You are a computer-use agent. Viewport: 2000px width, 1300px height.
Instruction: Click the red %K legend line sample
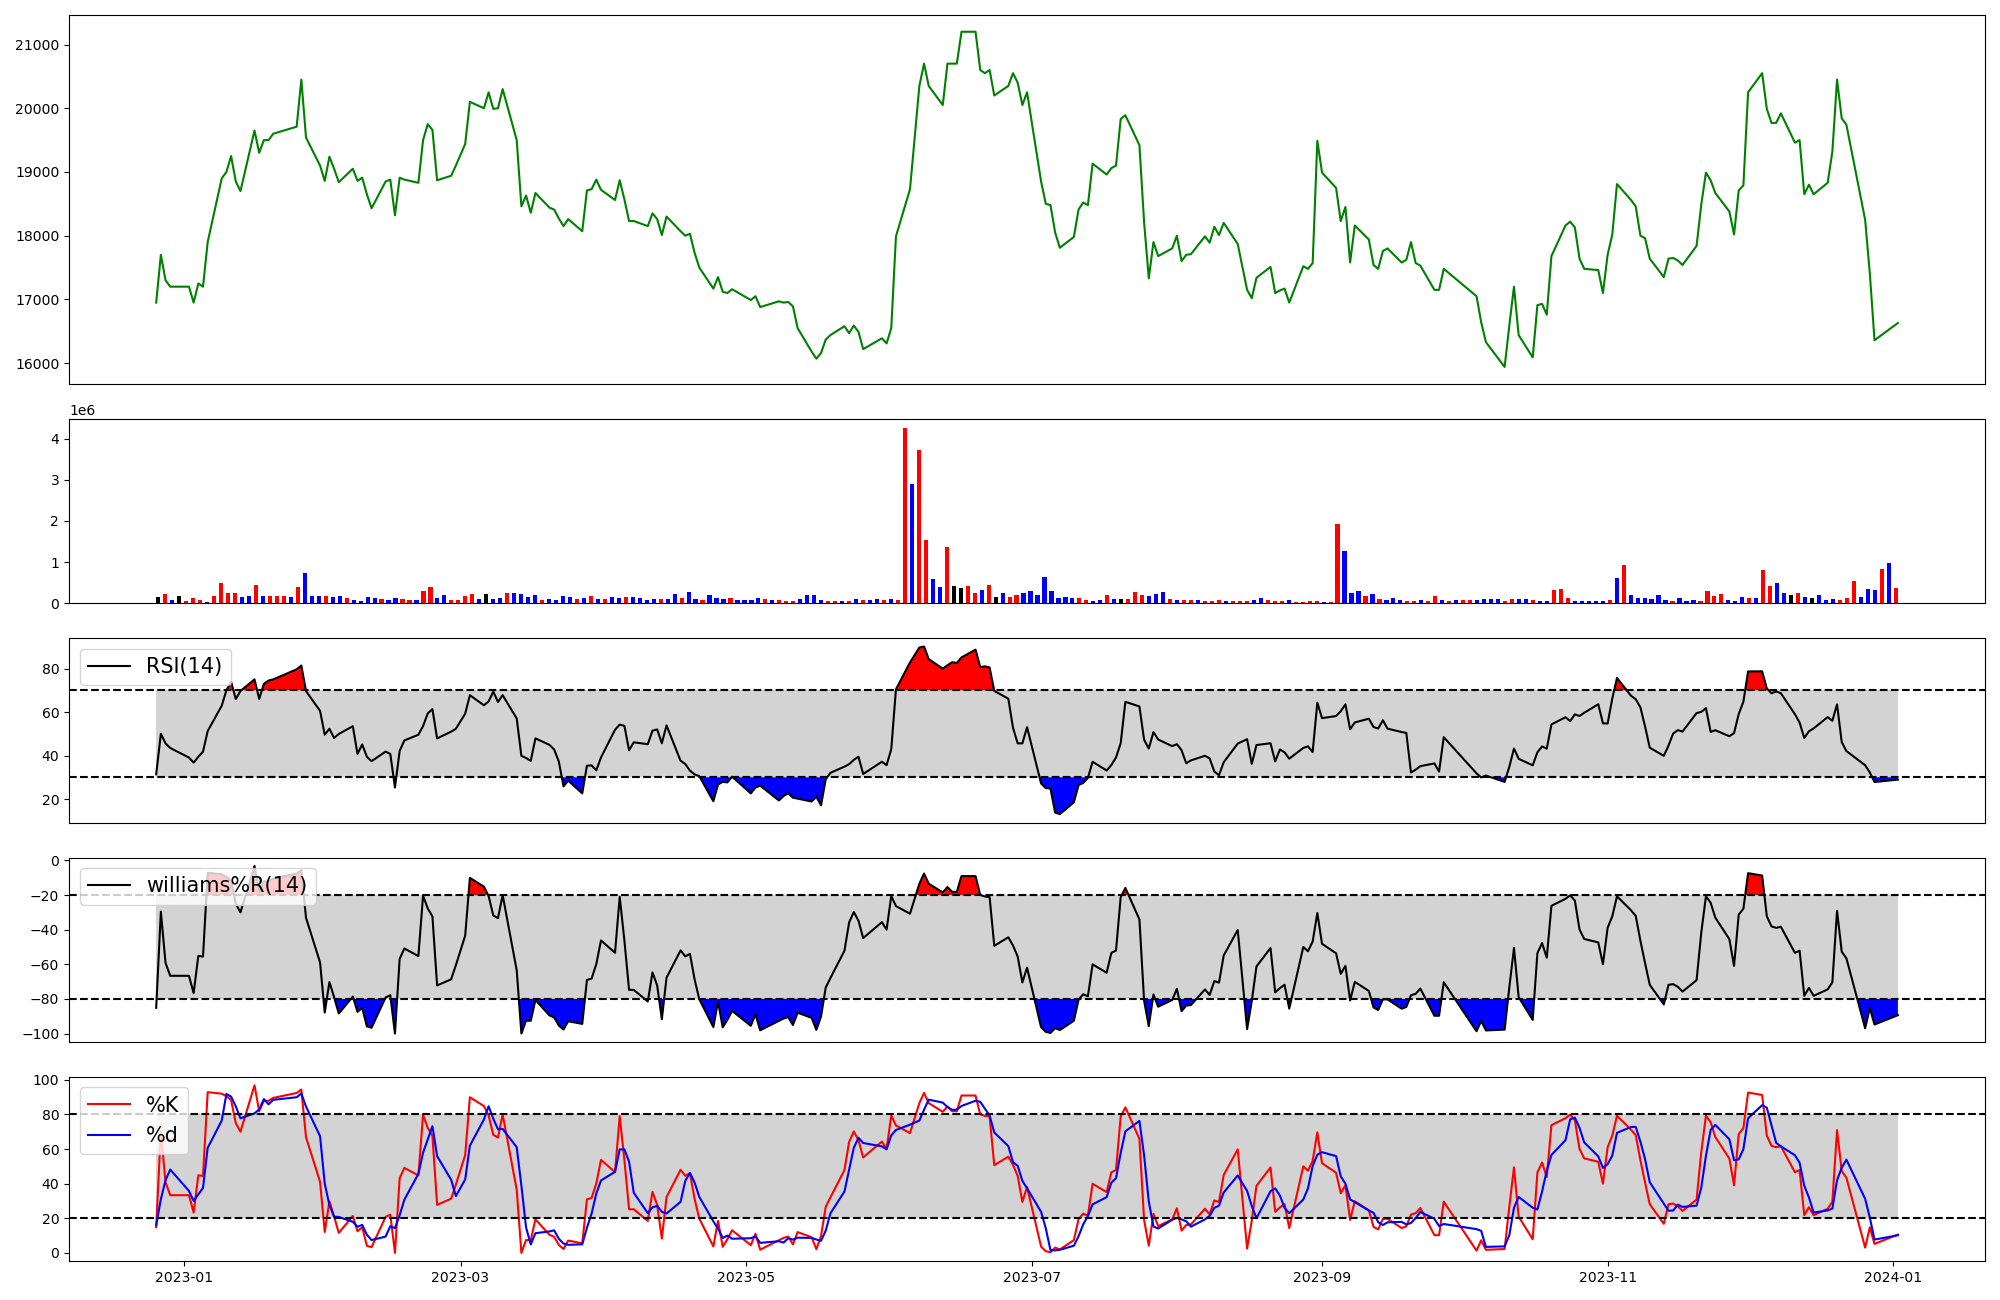coord(110,1105)
